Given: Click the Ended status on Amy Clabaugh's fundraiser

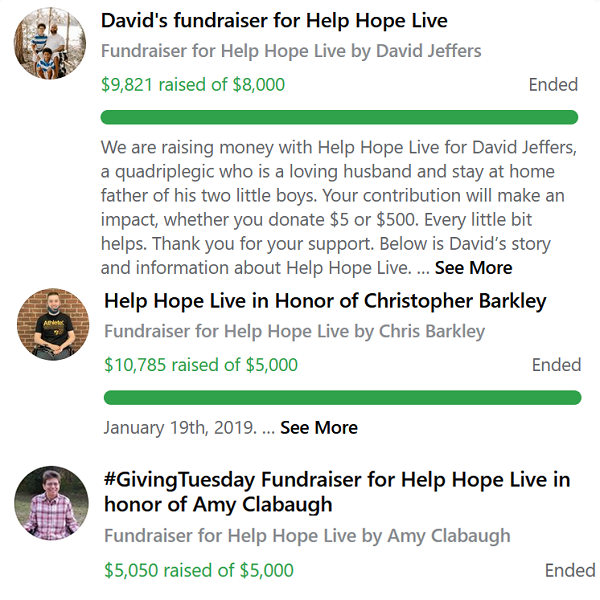Looking at the screenshot, I should 570,570.
